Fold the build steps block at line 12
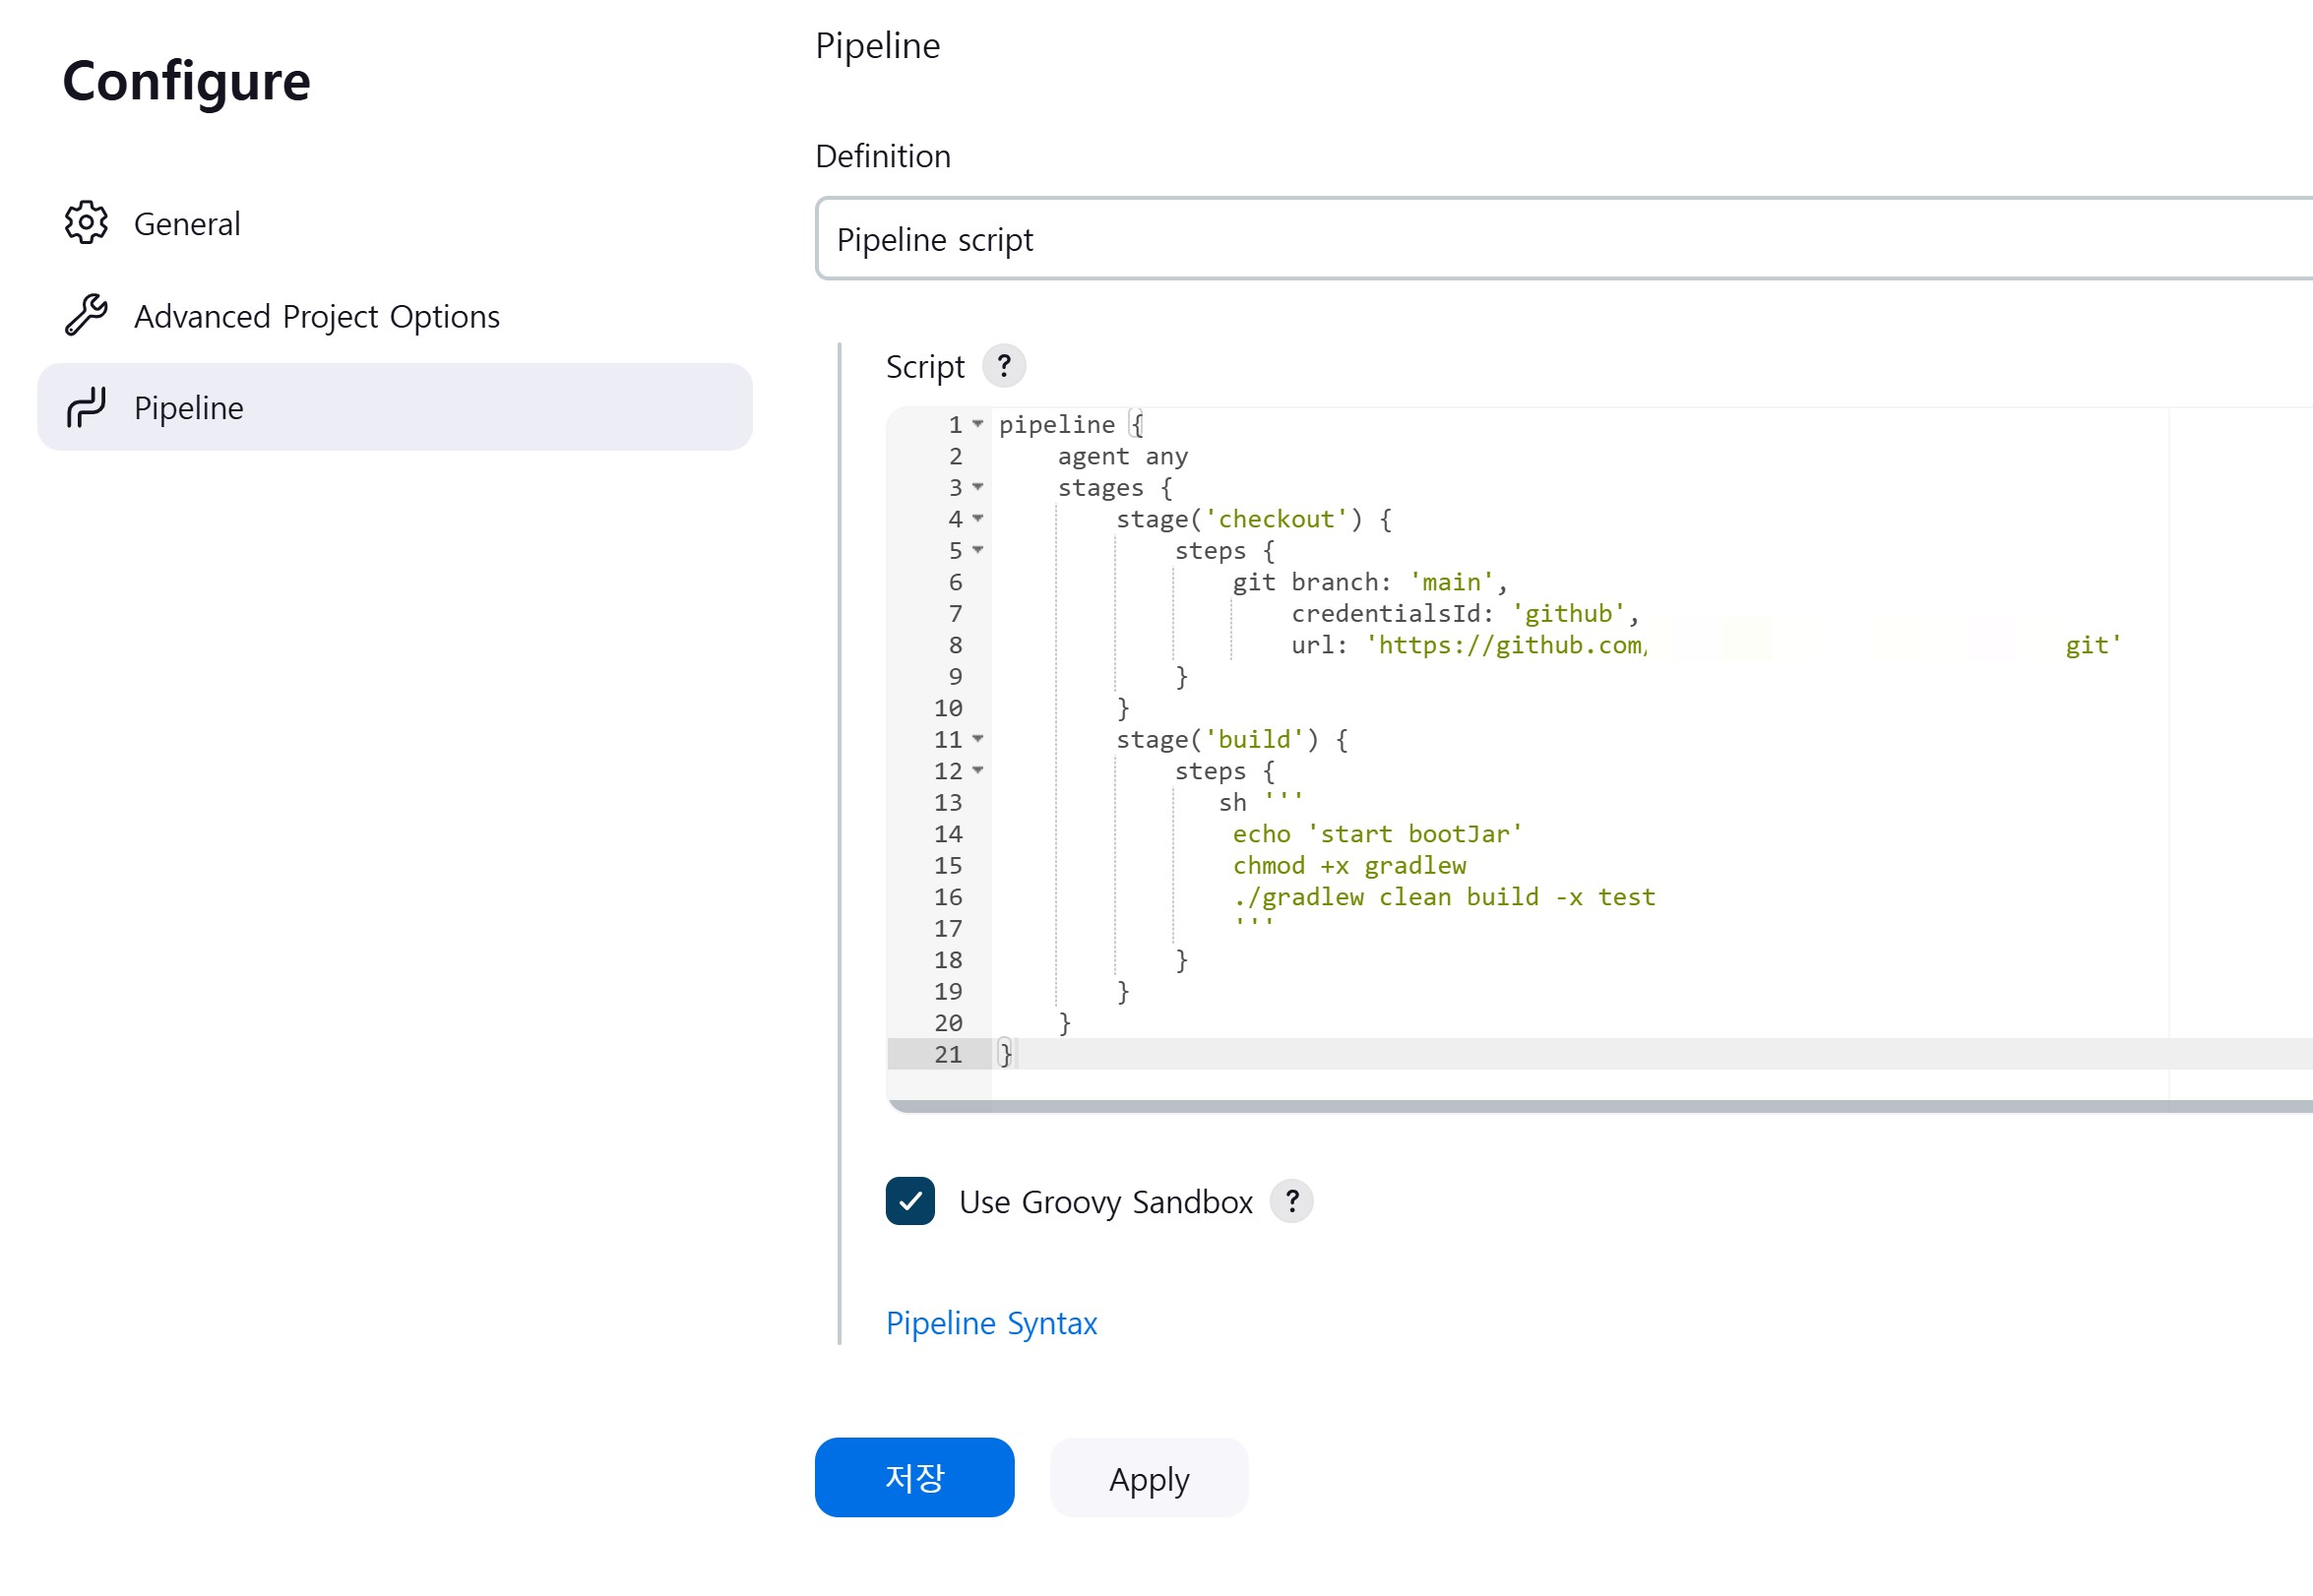 pyautogui.click(x=978, y=770)
